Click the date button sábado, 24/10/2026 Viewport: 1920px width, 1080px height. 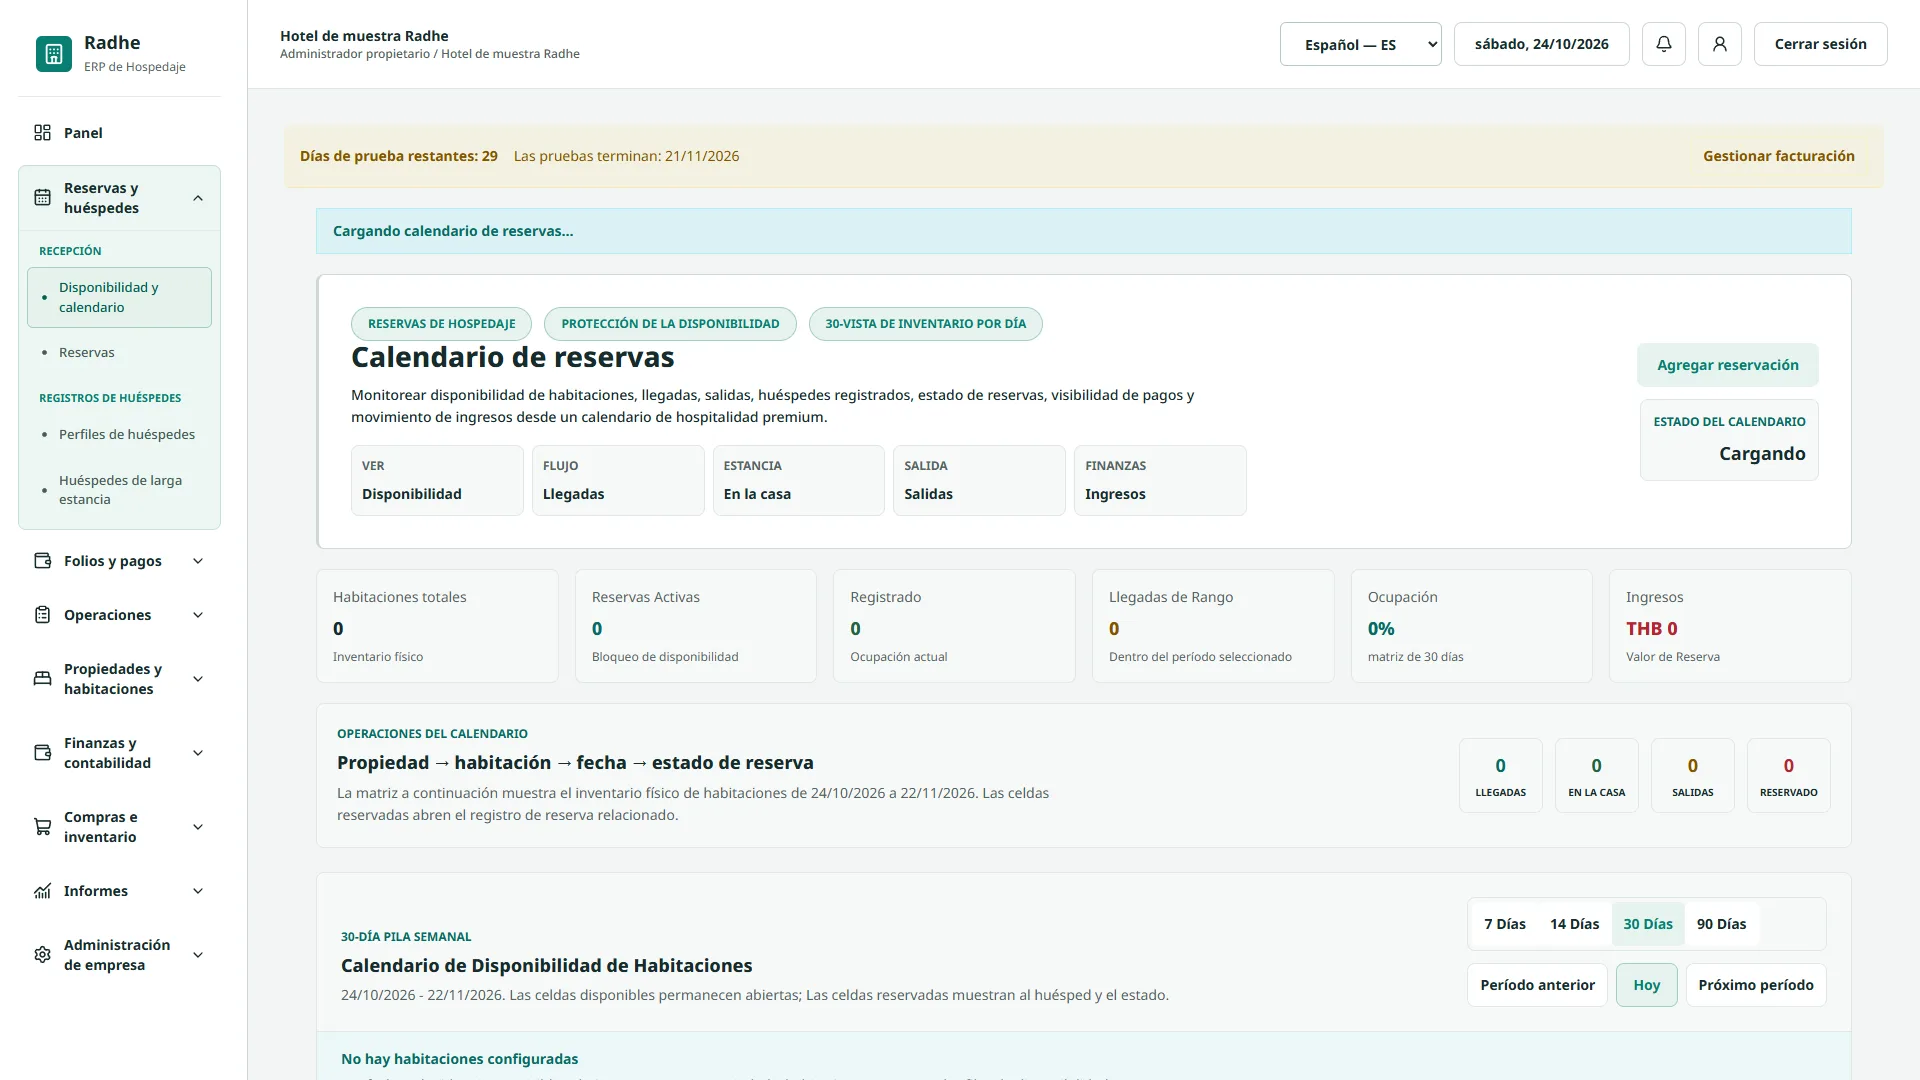(1542, 44)
